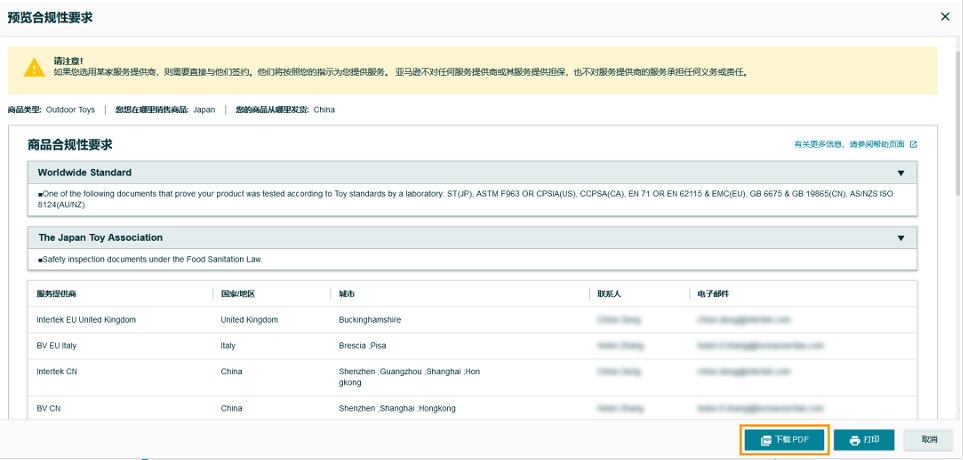Select the BV EU Italy provider row
The image size is (963, 460).
pyautogui.click(x=57, y=346)
